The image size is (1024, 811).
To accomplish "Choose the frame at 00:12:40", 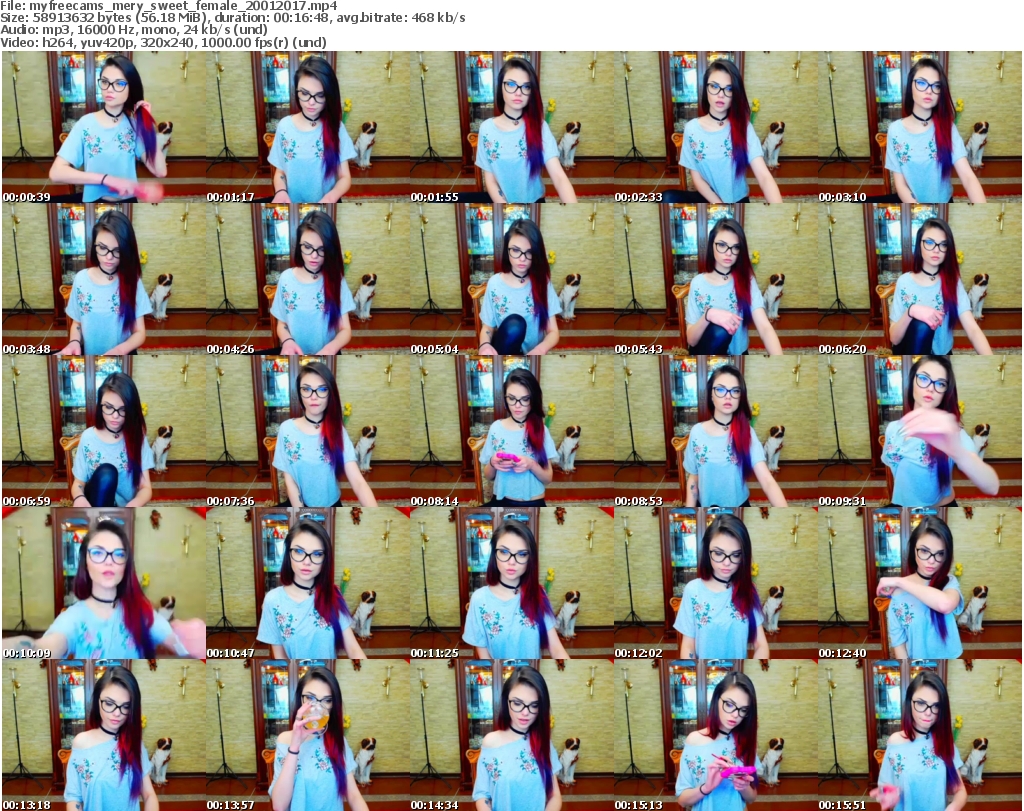I will pyautogui.click(x=920, y=584).
